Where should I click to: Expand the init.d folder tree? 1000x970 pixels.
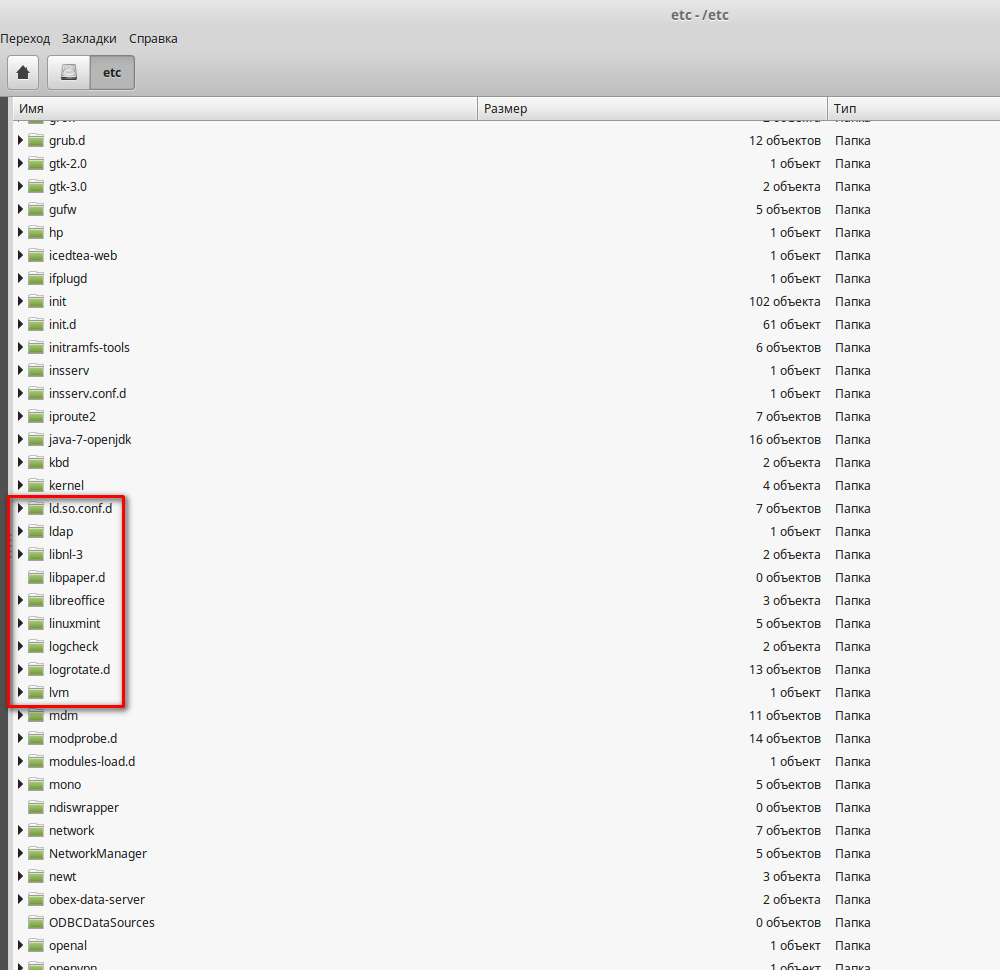(x=20, y=324)
